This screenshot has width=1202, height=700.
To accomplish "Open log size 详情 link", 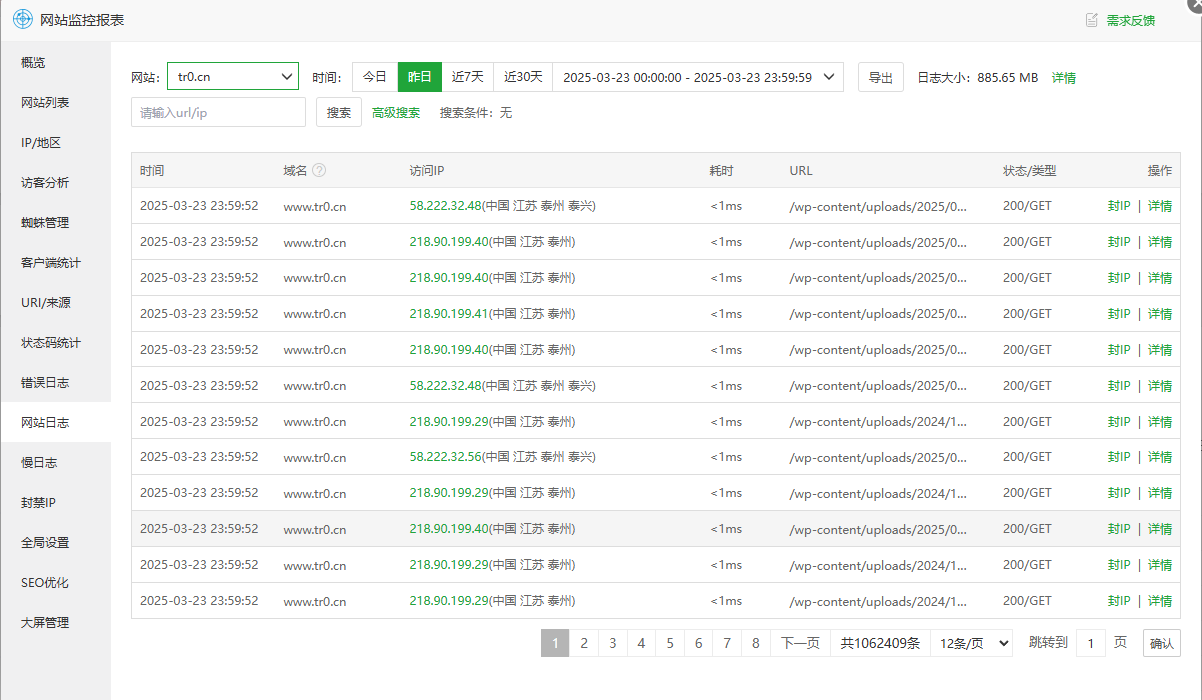I will pyautogui.click(x=1064, y=78).
